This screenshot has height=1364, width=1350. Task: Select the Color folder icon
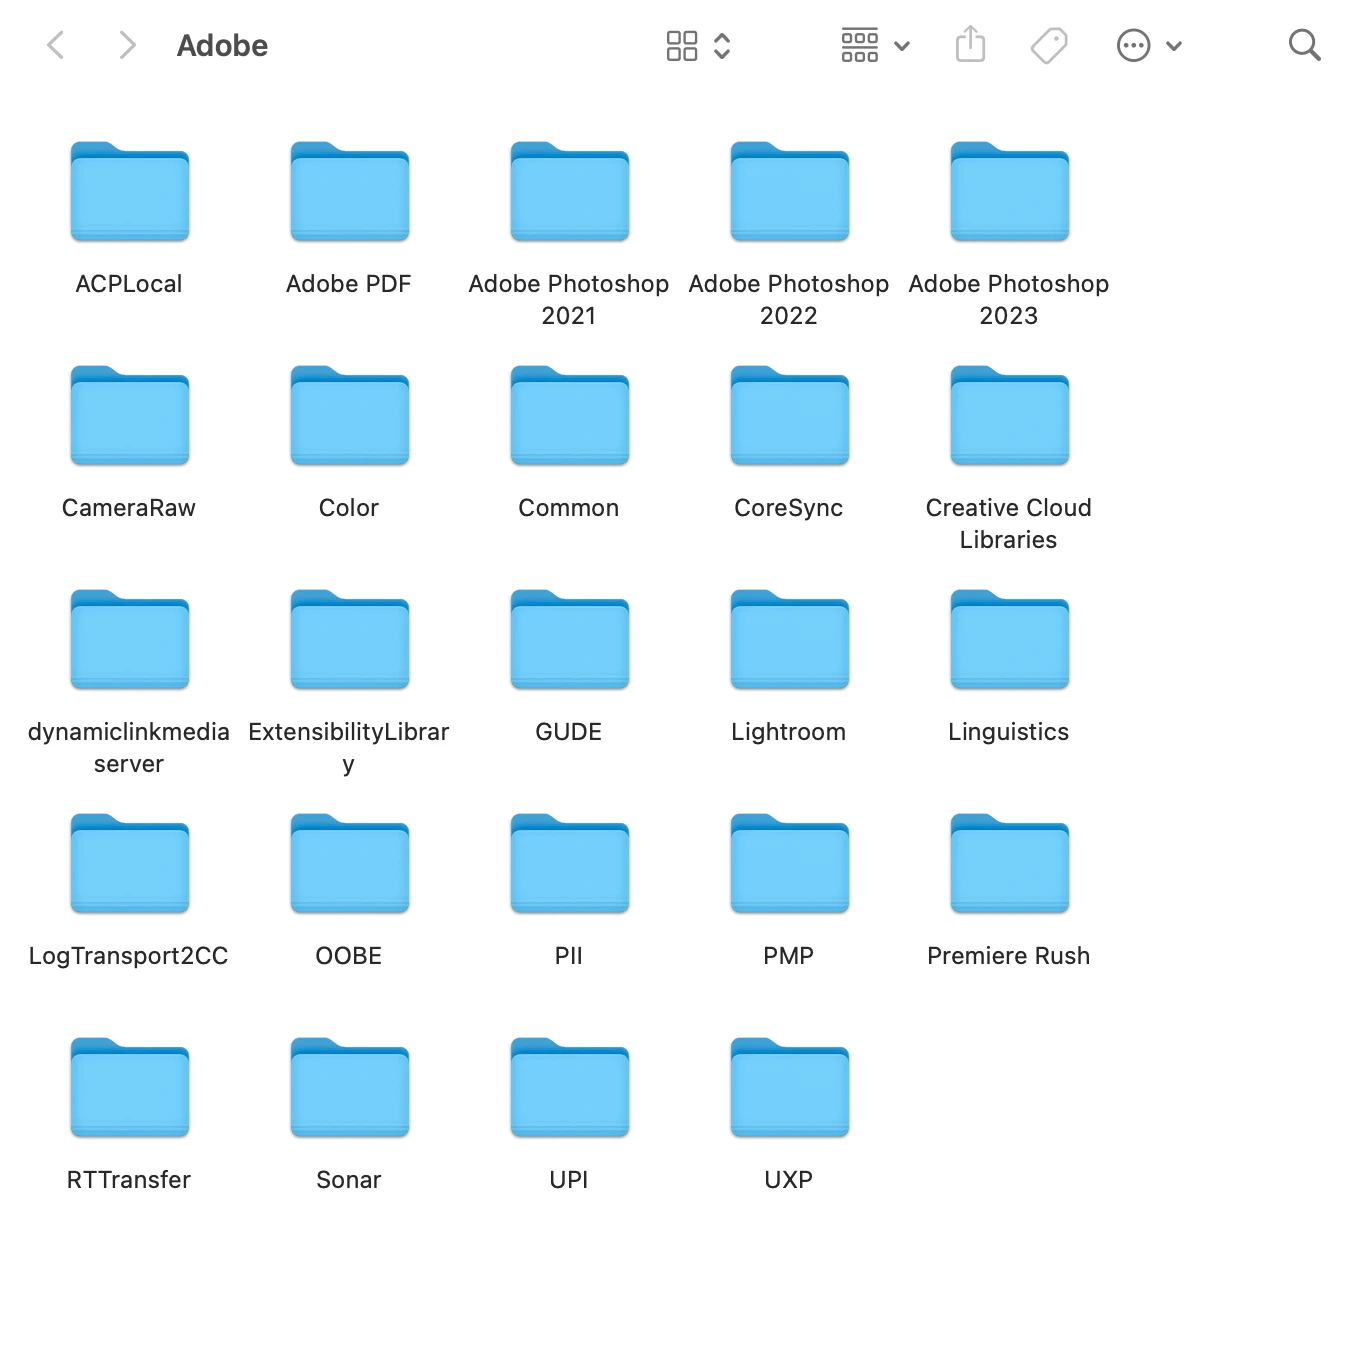click(350, 416)
